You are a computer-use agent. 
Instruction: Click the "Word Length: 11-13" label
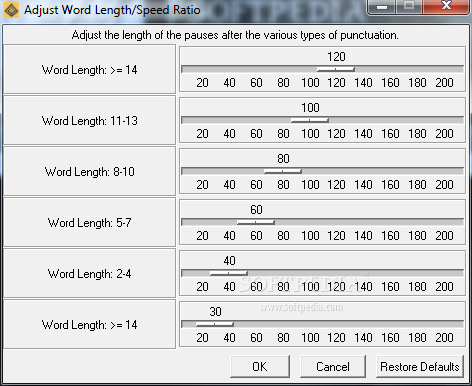coord(90,121)
